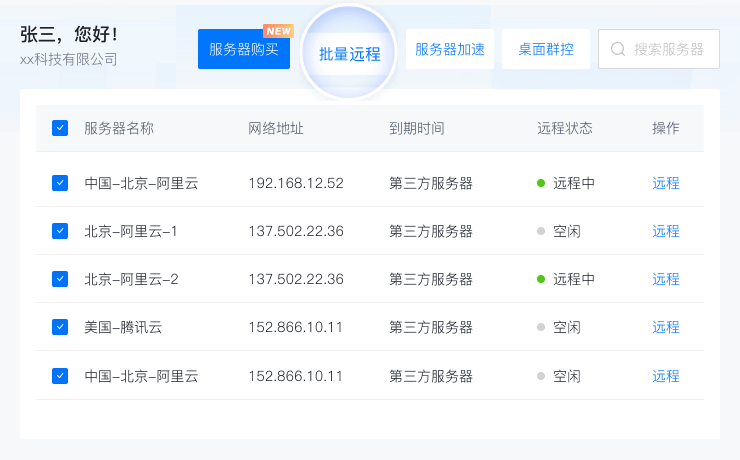Uncheck the 美国-腾讯云 row checkbox
Viewport: 740px width, 460px height.
pos(60,327)
